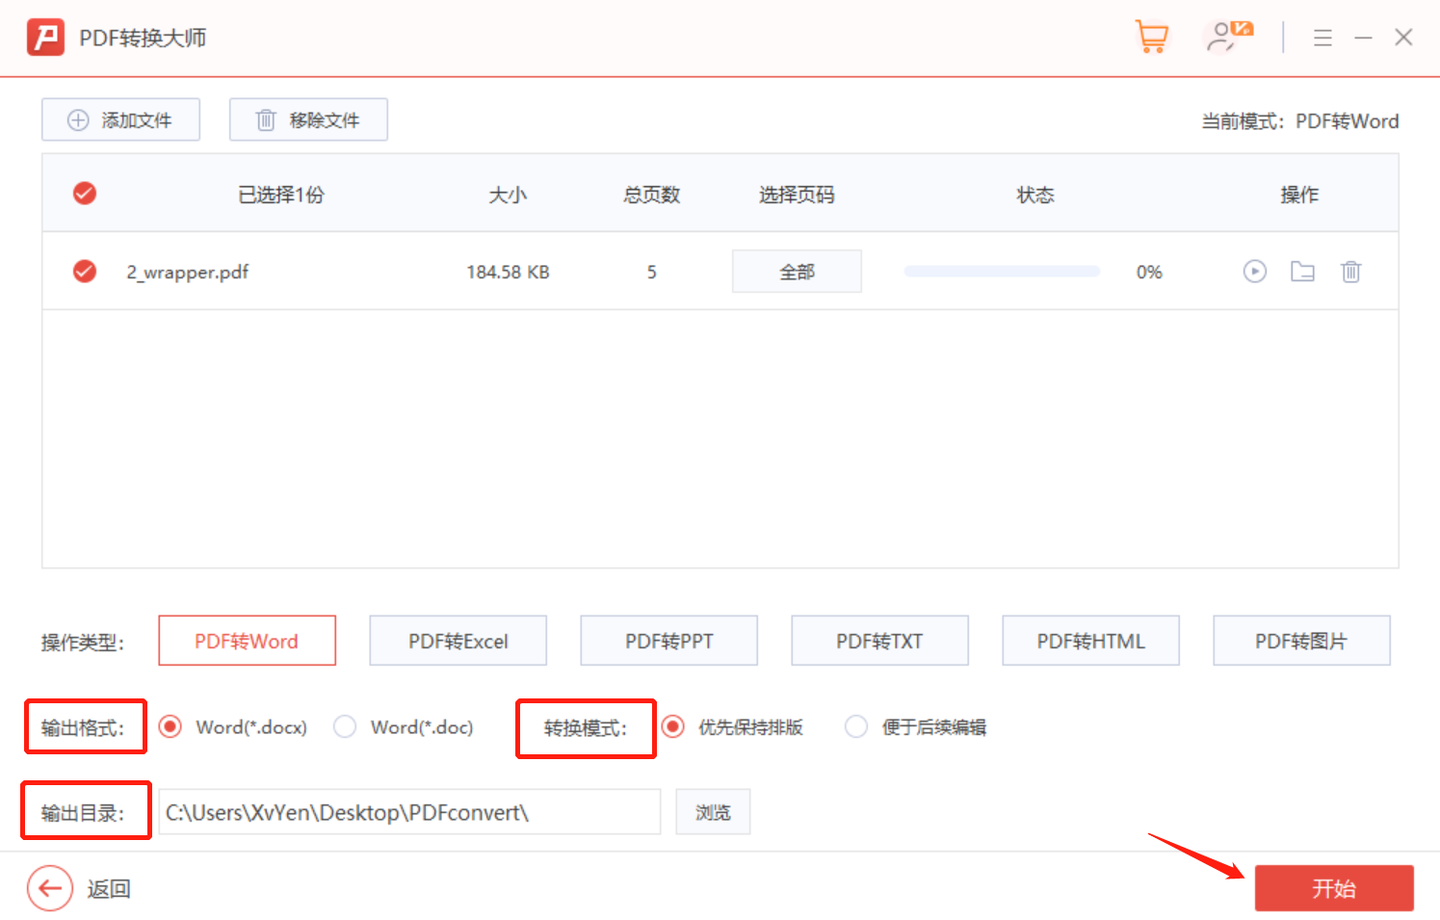Image resolution: width=1440 pixels, height=920 pixels.
Task: Switch to PDF转图片 mode
Action: pos(1301,640)
